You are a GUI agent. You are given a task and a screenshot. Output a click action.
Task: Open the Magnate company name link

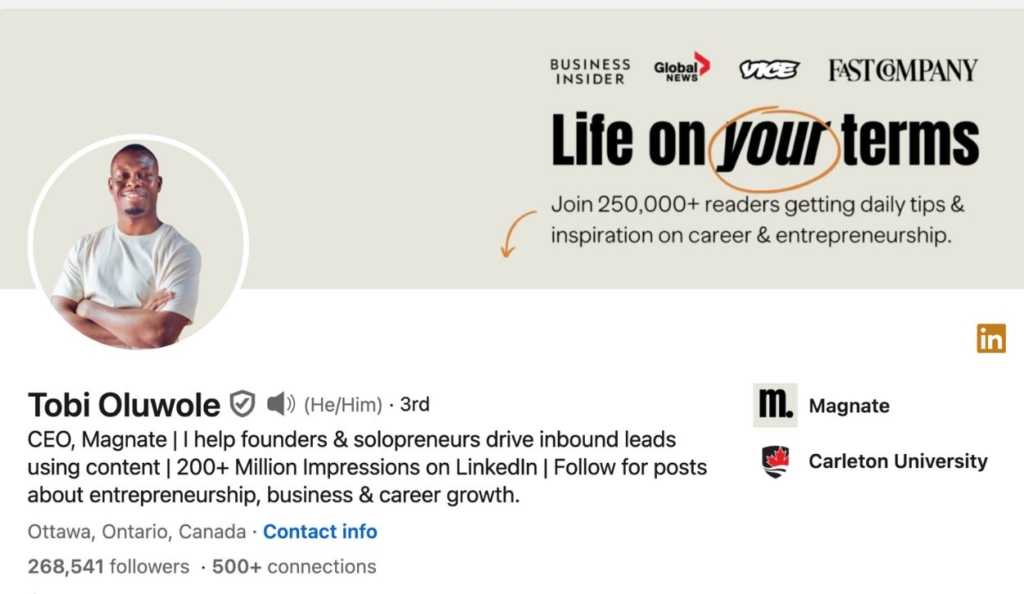(849, 406)
